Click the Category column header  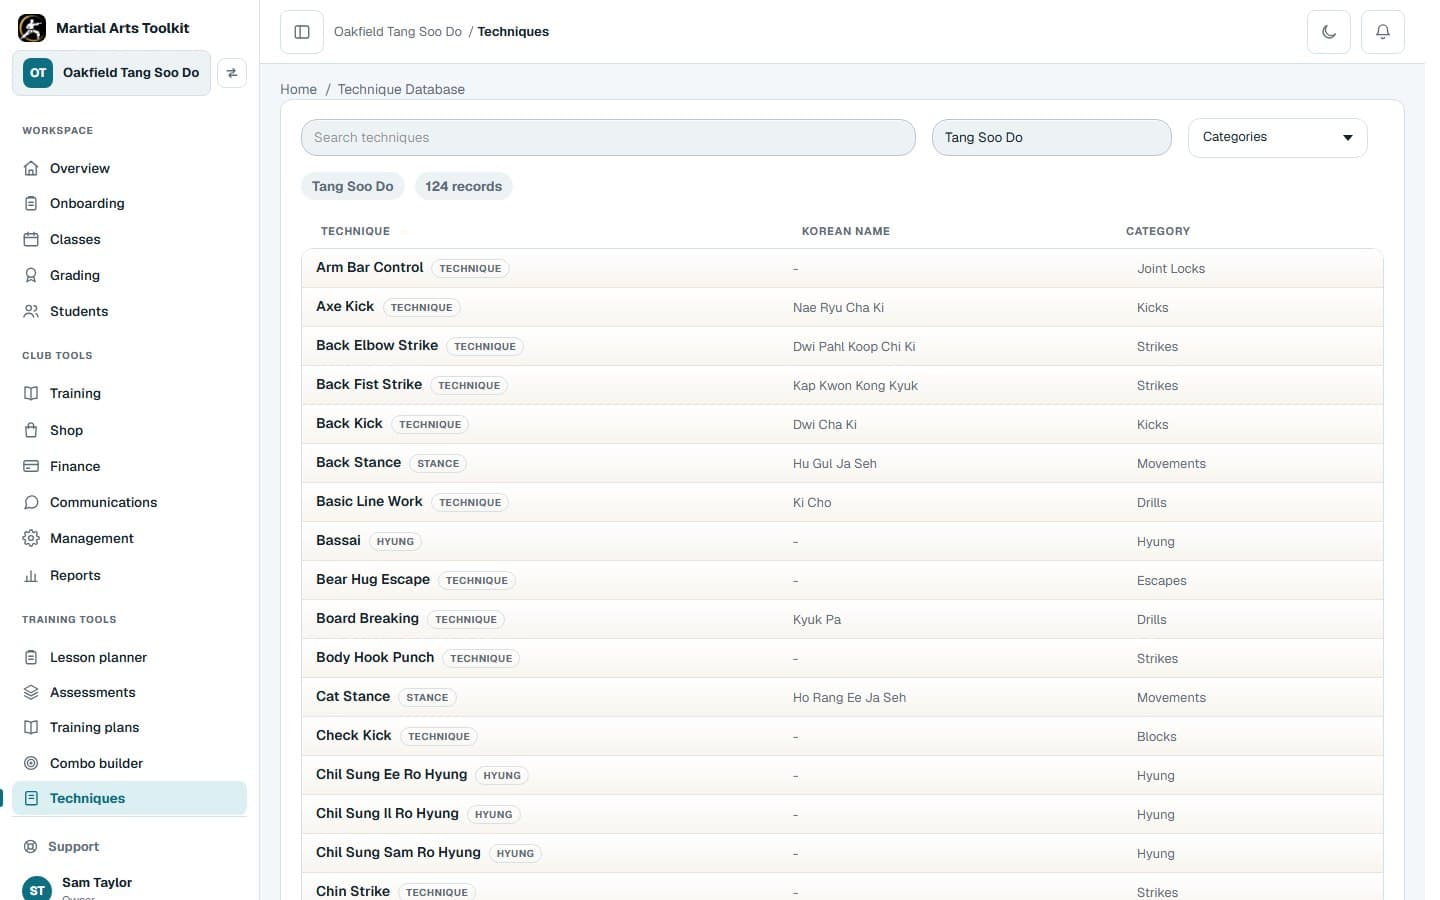[1158, 231]
